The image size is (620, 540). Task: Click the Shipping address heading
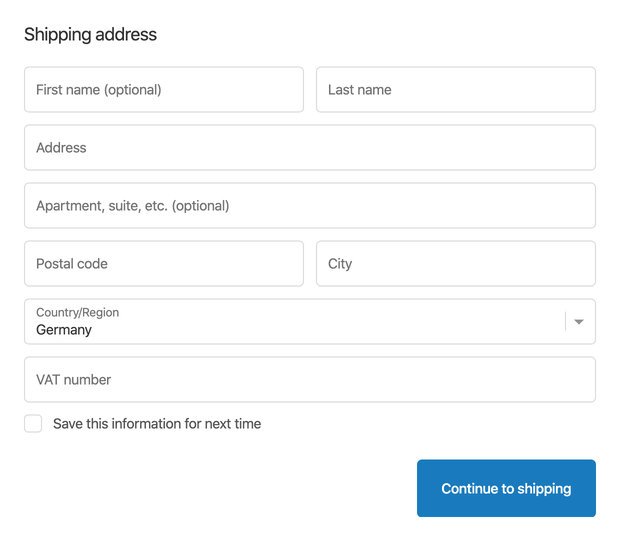[x=91, y=34]
